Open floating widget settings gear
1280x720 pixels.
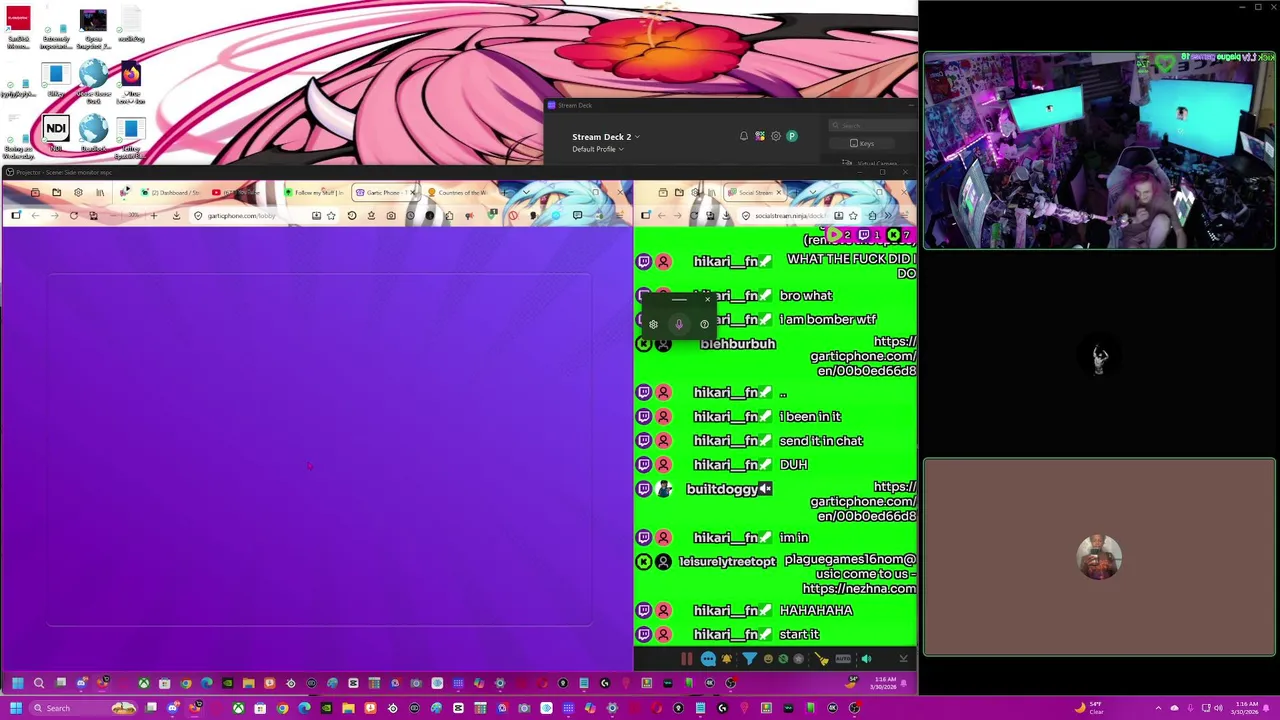coord(653,324)
